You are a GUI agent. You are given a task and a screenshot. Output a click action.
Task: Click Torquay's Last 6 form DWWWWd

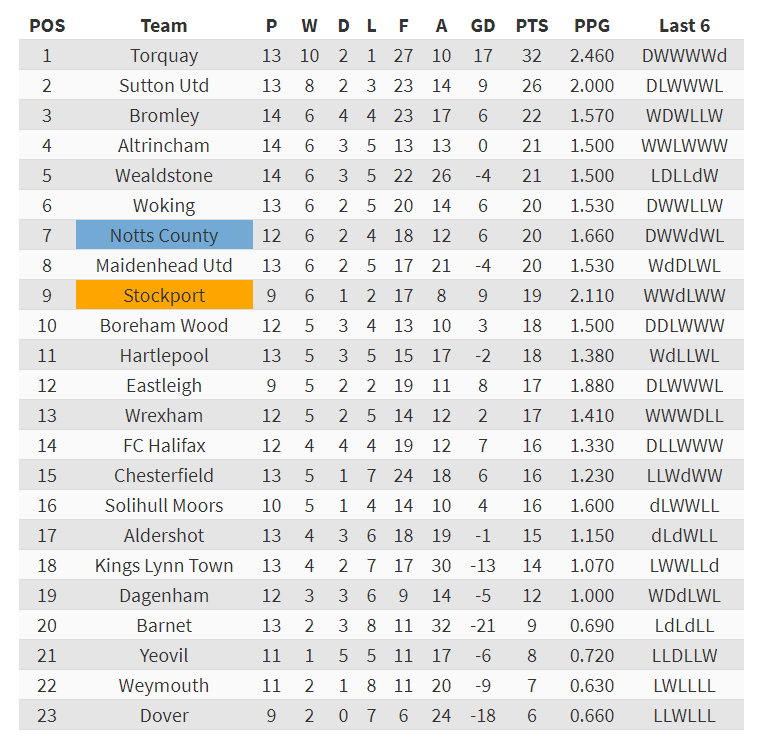pos(685,56)
